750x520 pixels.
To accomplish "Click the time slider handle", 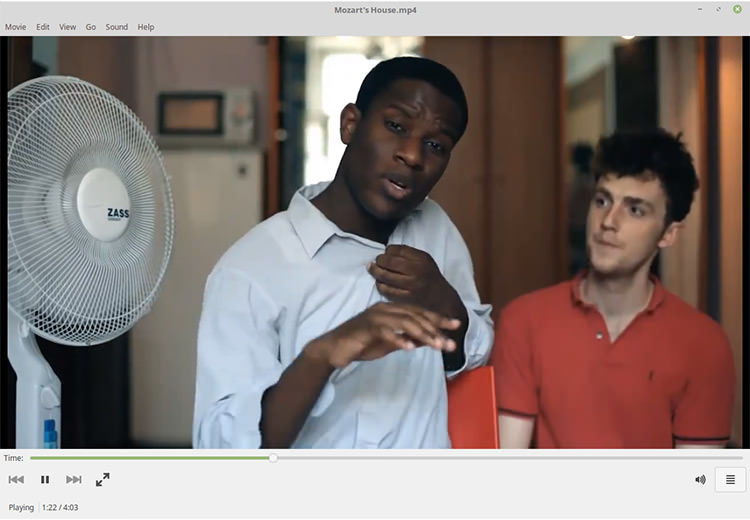I will (273, 458).
